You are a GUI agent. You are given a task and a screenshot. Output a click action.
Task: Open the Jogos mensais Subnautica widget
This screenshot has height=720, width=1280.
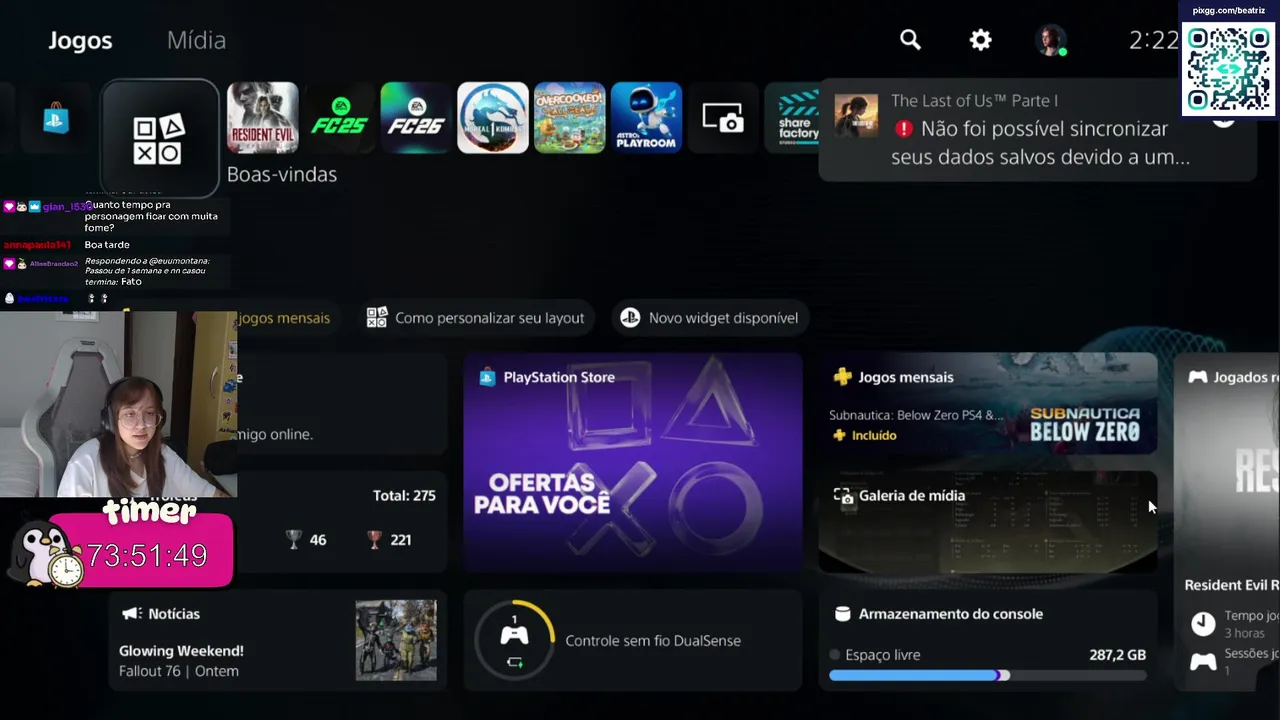pyautogui.click(x=988, y=404)
